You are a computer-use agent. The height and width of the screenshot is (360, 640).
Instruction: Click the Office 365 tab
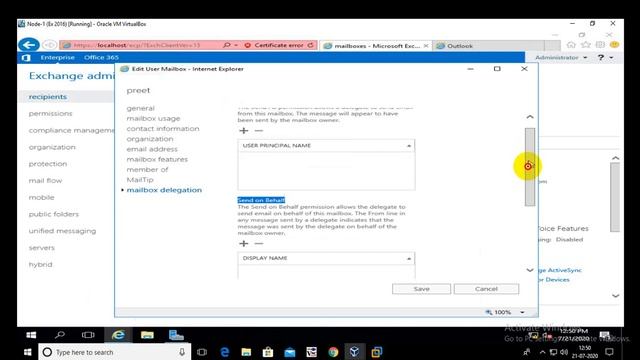tap(101, 58)
